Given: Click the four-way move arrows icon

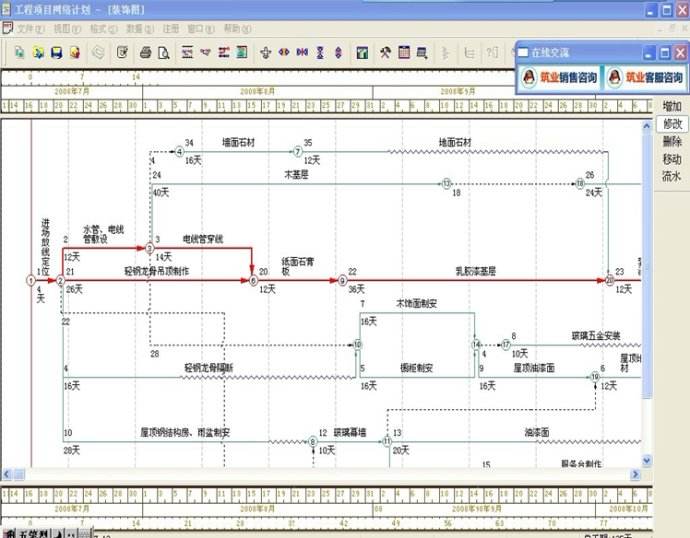Looking at the screenshot, I should click(x=265, y=53).
